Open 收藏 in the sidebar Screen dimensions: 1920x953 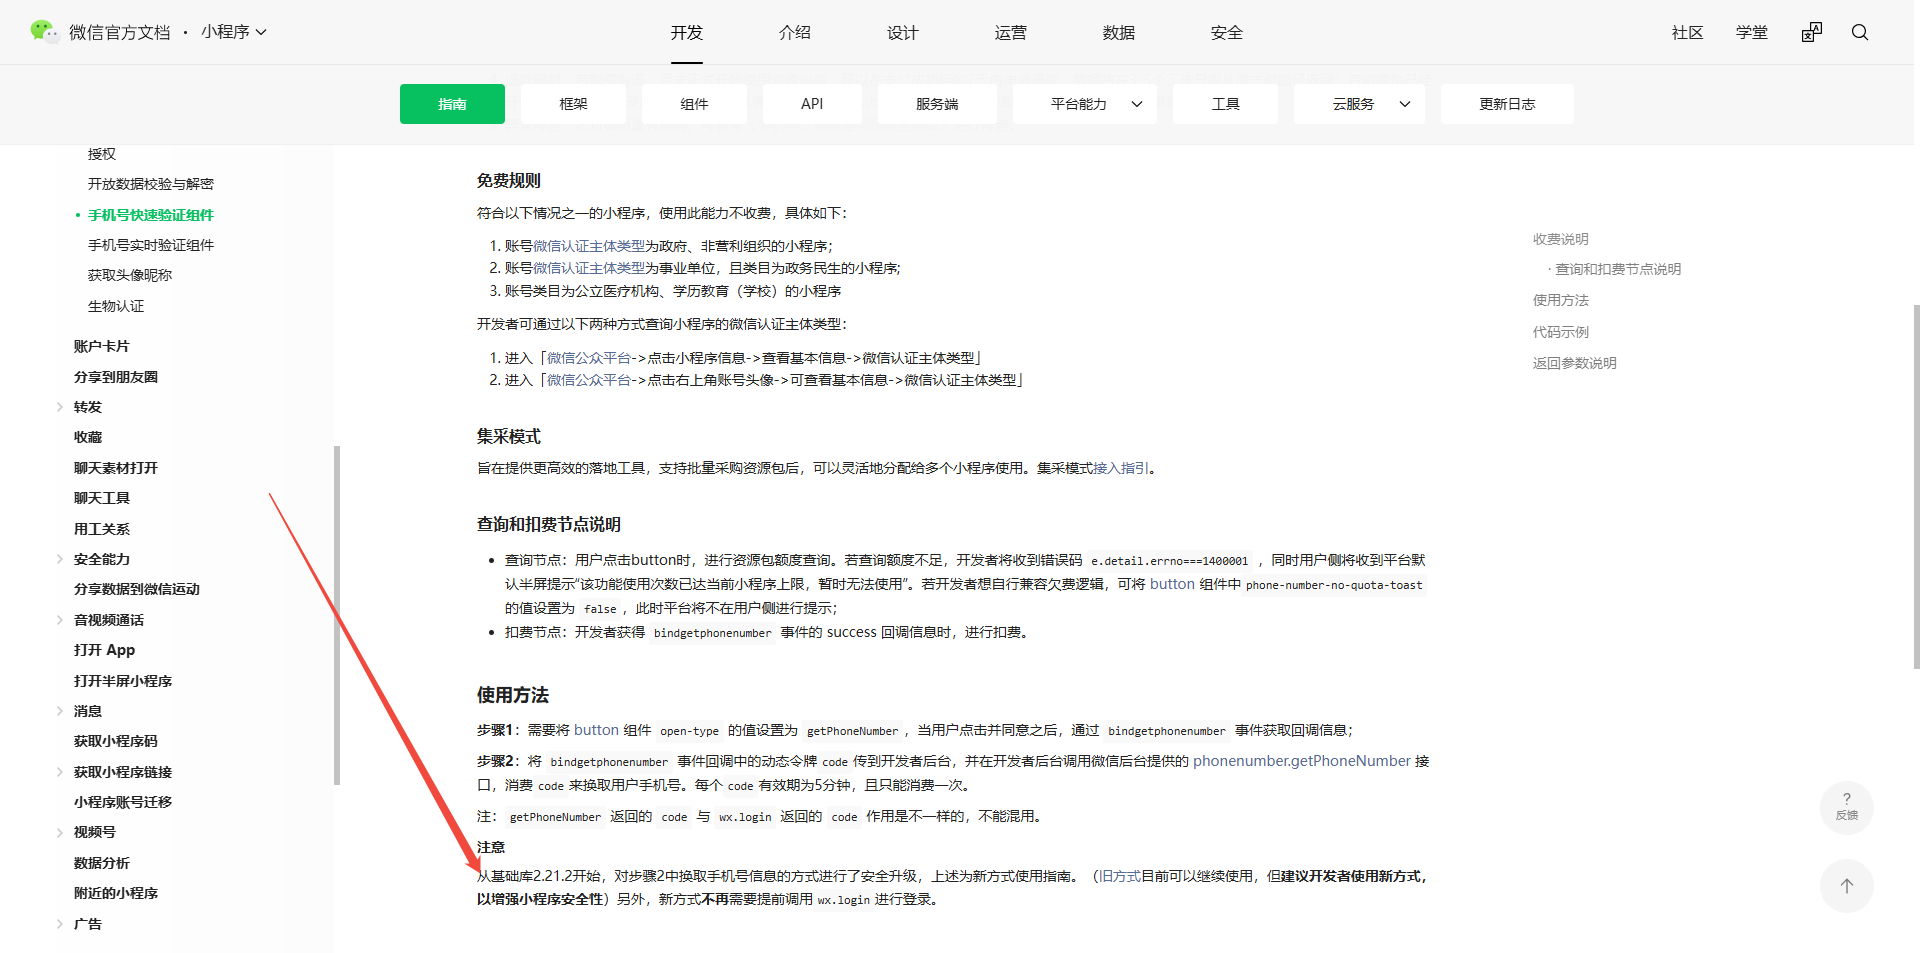pyautogui.click(x=88, y=437)
